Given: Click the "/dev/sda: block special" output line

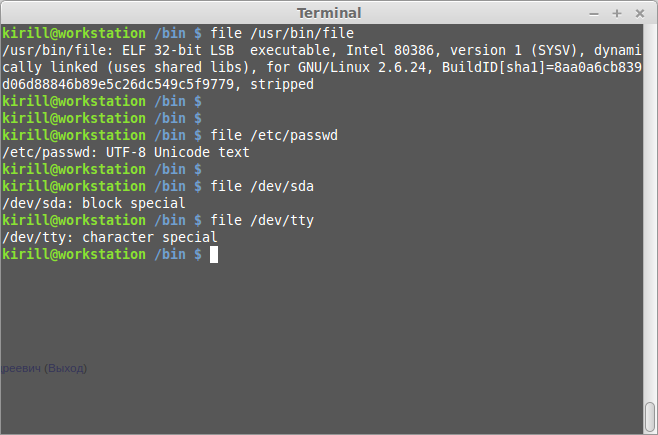Looking at the screenshot, I should (x=94, y=203).
